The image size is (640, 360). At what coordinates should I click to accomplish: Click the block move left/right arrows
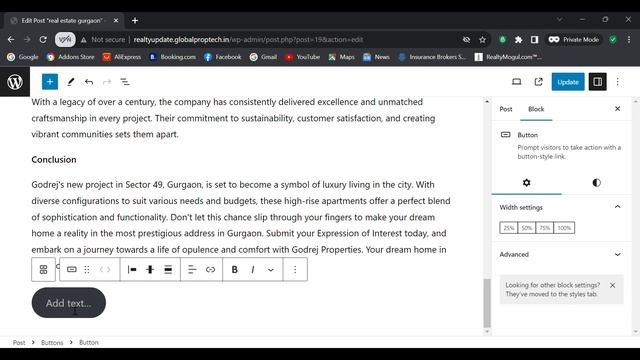[105, 269]
